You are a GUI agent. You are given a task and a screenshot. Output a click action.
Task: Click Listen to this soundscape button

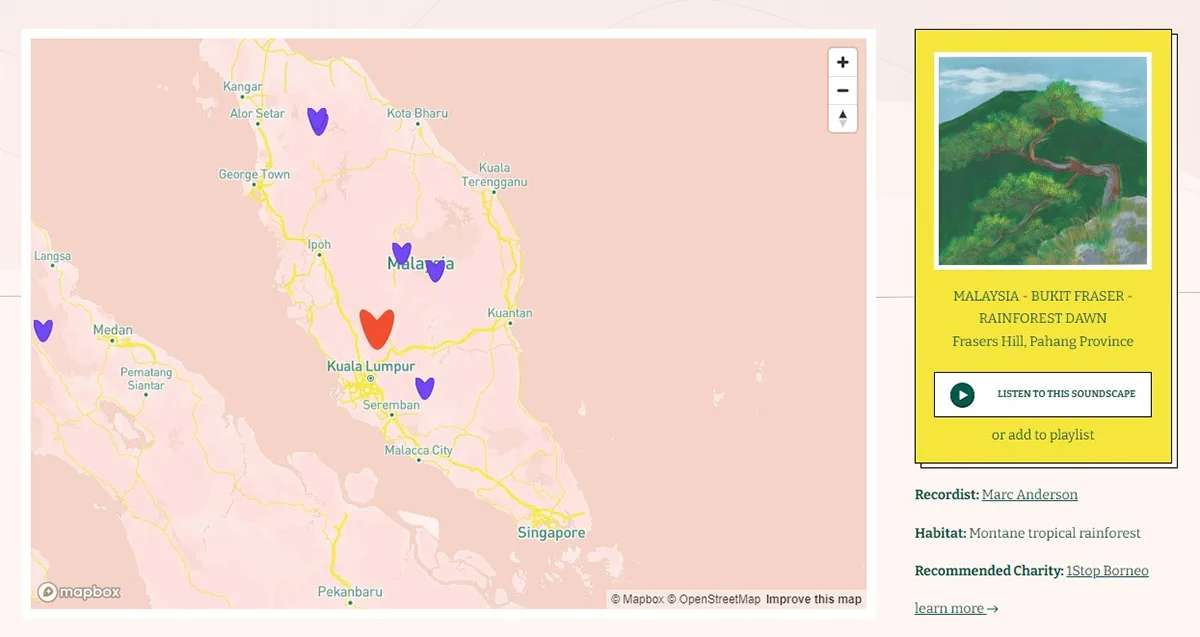click(x=1042, y=394)
